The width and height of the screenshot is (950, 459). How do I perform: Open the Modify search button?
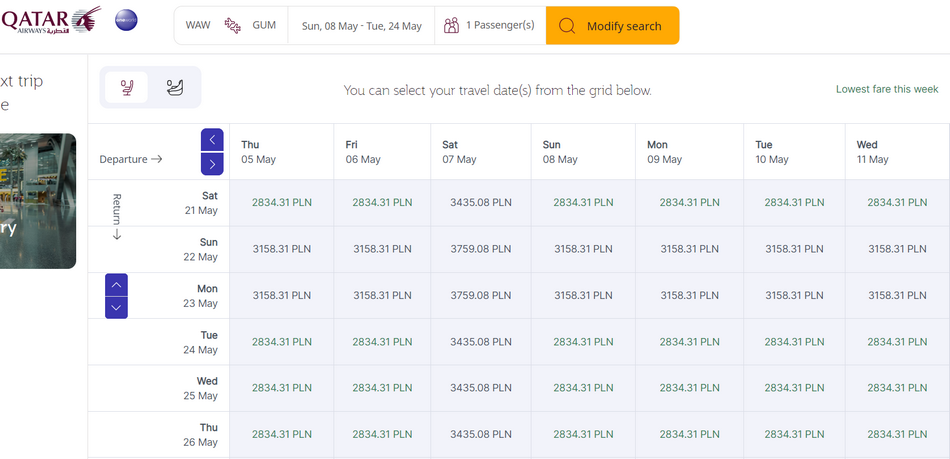613,25
